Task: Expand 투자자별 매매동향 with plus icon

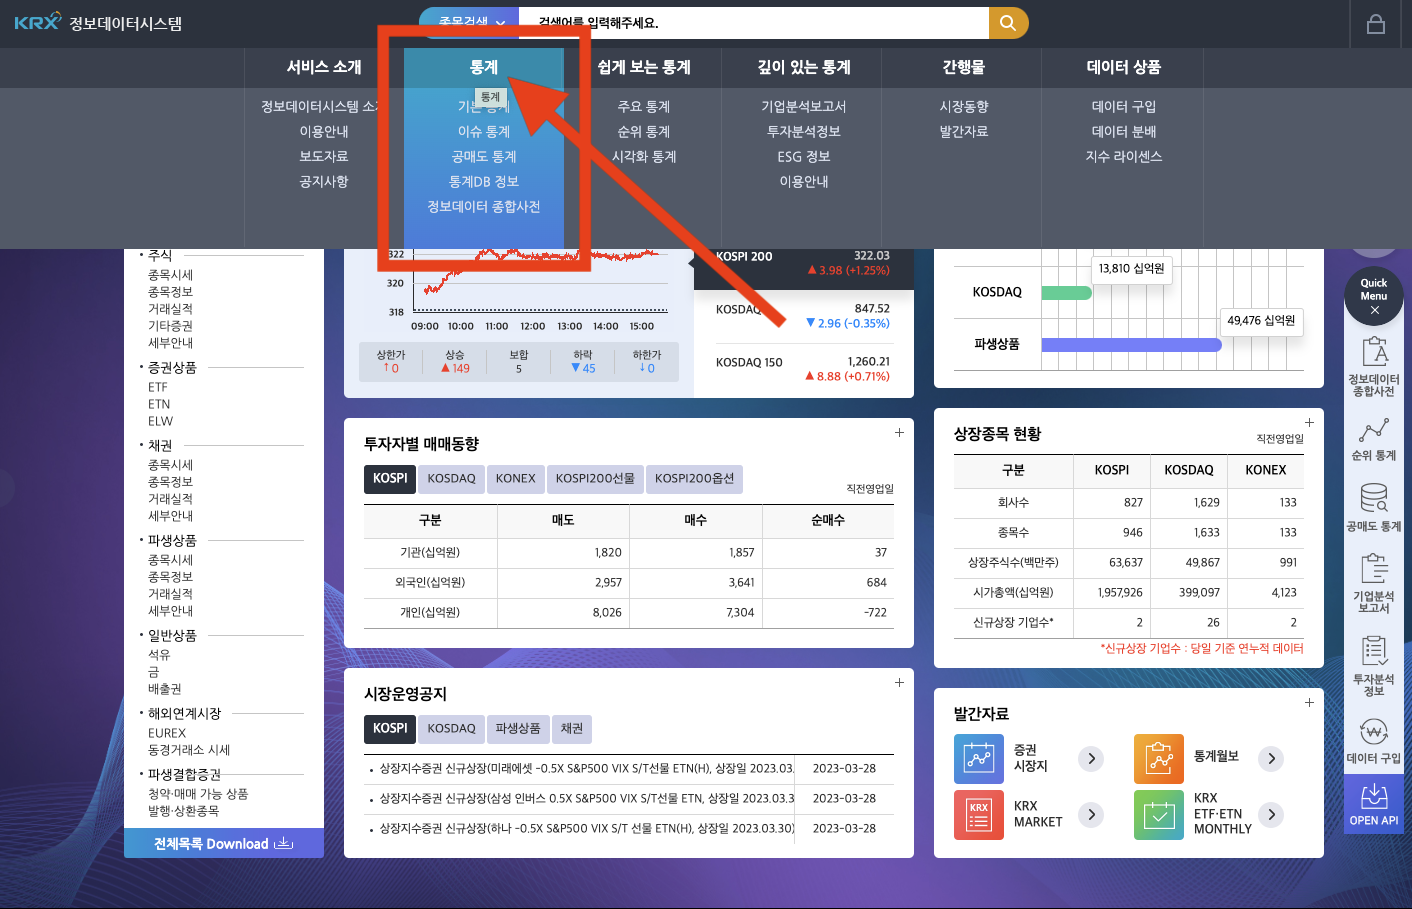Action: [x=899, y=433]
